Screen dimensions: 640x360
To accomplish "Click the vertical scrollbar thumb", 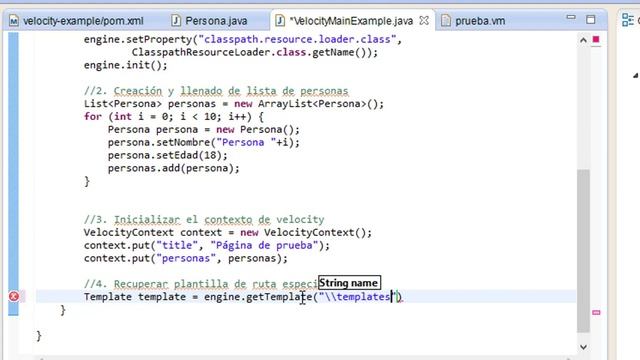I will coord(583,251).
